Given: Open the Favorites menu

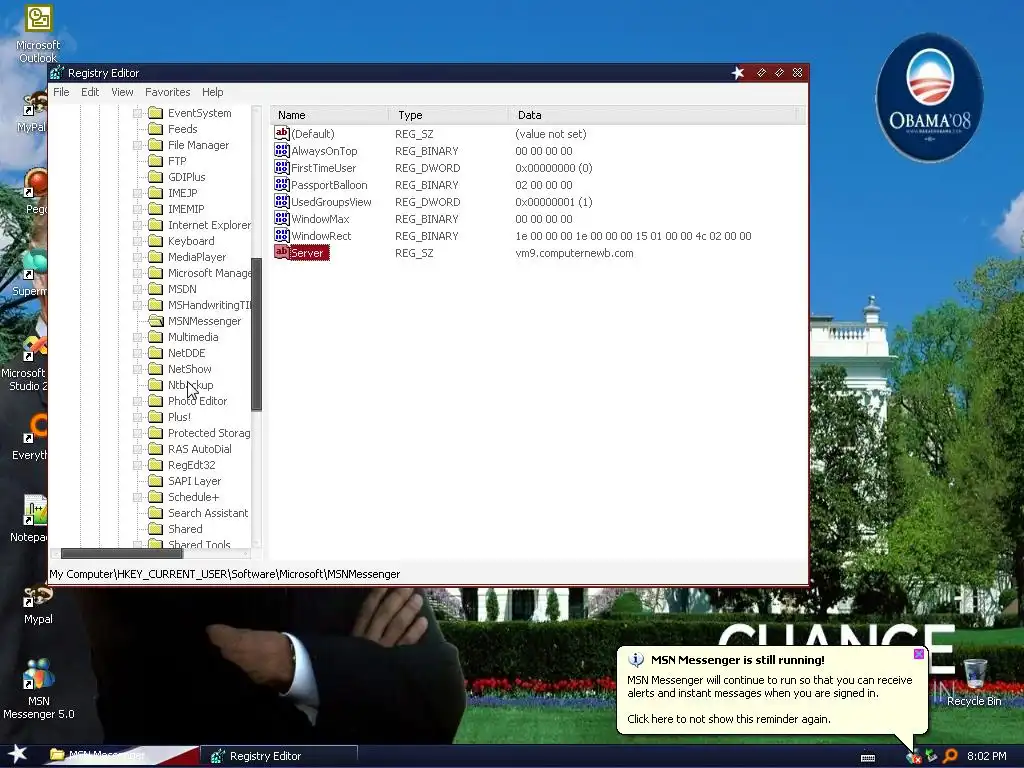Looking at the screenshot, I should [x=168, y=92].
